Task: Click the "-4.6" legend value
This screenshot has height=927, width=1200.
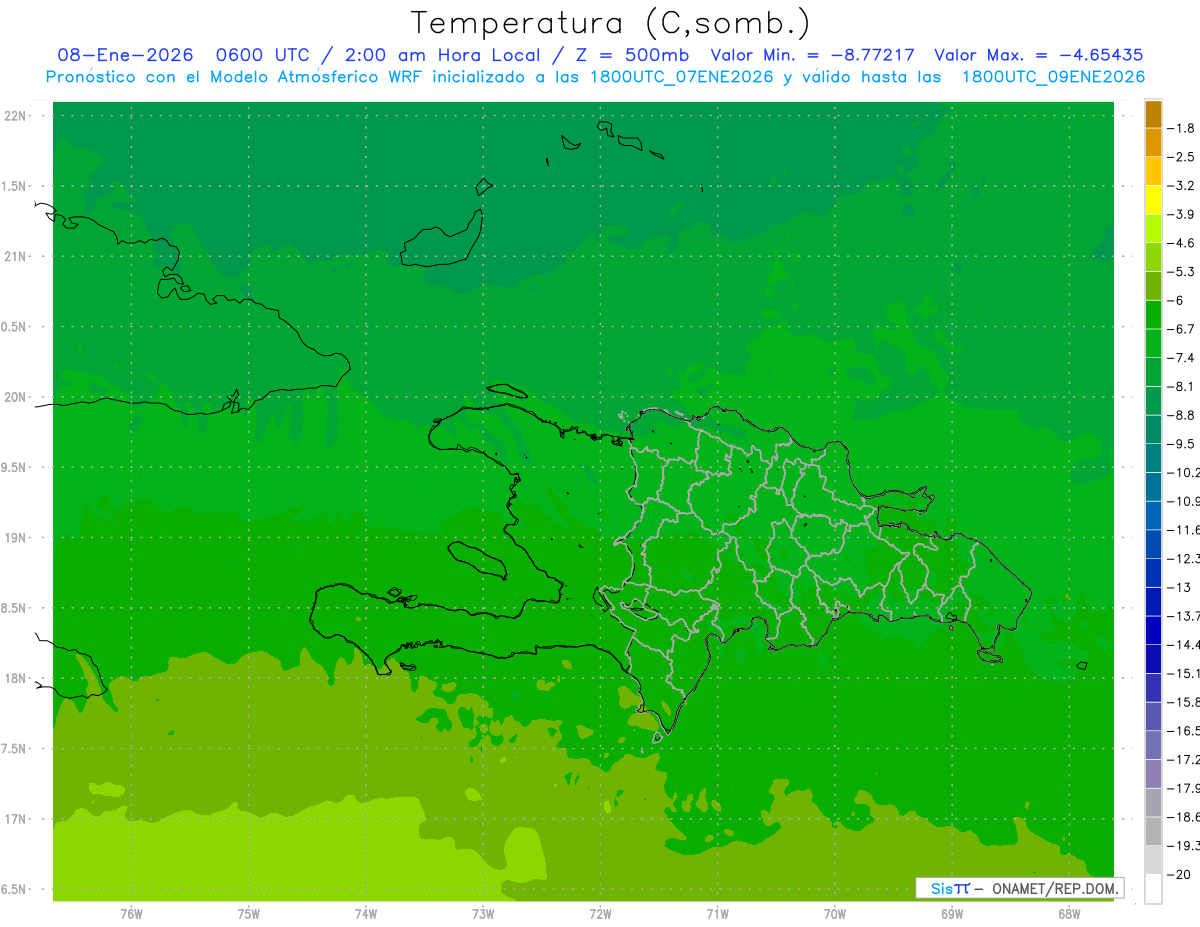Action: 1181,243
